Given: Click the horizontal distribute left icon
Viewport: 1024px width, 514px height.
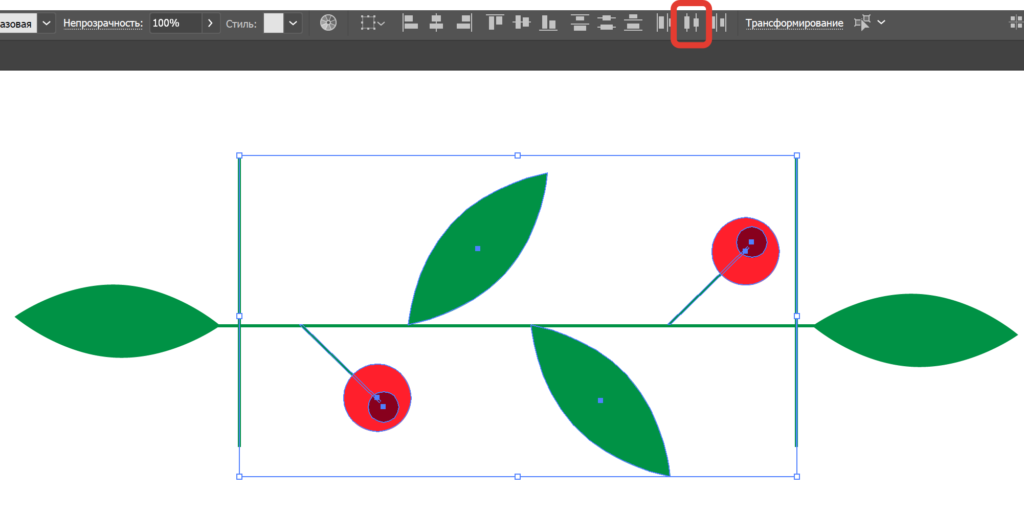Looking at the screenshot, I should click(663, 23).
